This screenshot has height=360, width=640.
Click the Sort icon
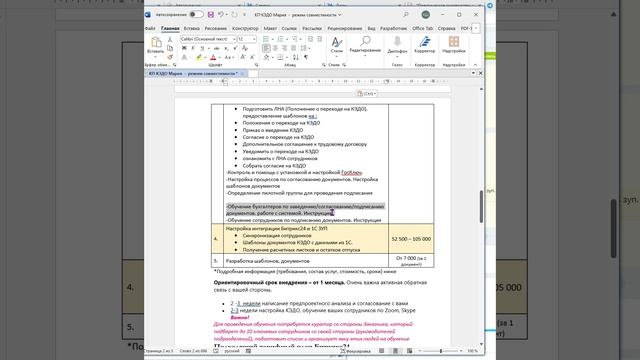(296, 58)
